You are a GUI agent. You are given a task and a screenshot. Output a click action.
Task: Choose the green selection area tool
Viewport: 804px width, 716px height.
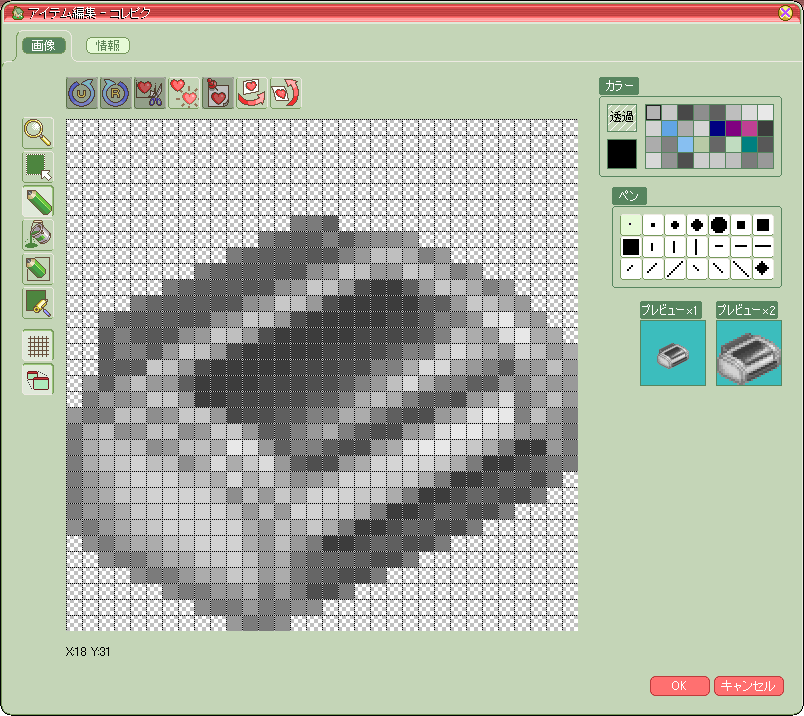(38, 167)
